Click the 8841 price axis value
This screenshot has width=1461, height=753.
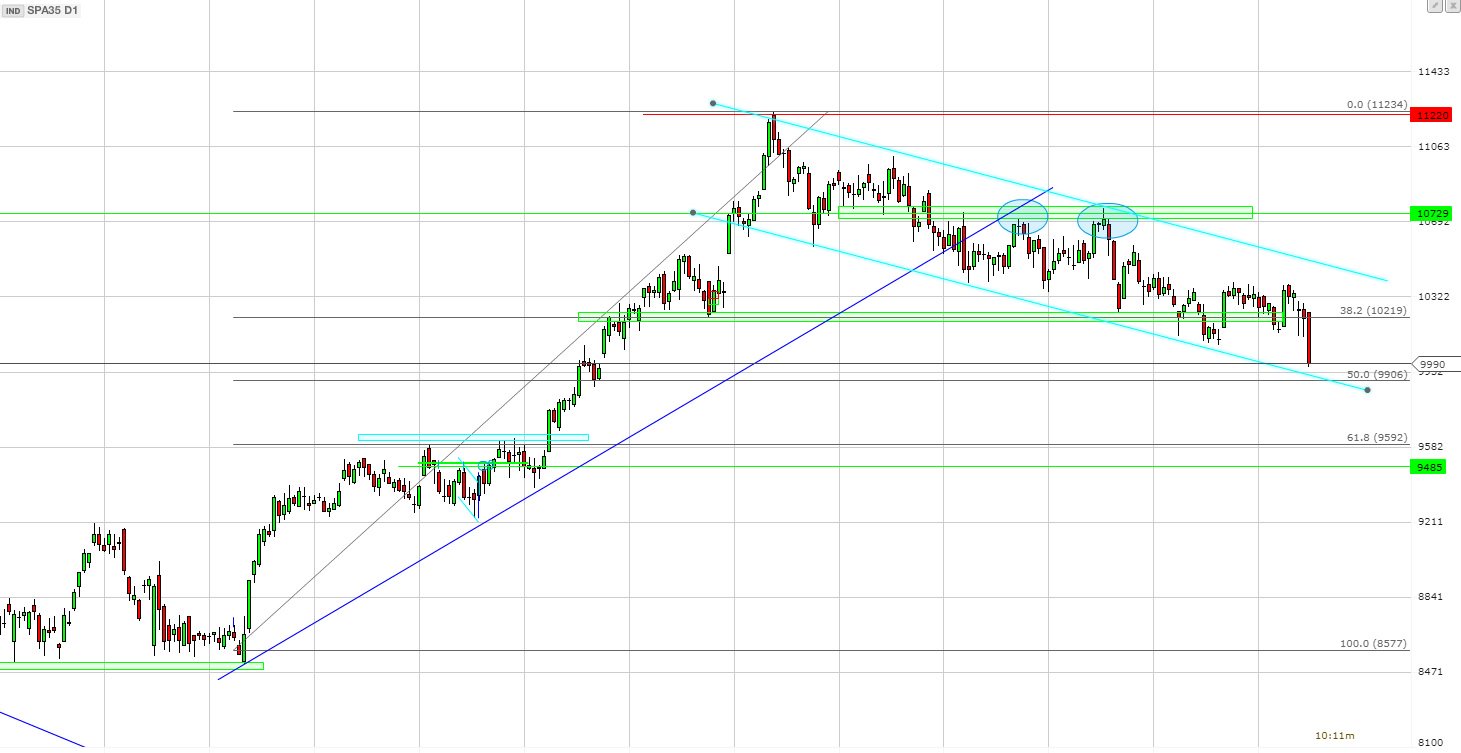(x=1431, y=597)
